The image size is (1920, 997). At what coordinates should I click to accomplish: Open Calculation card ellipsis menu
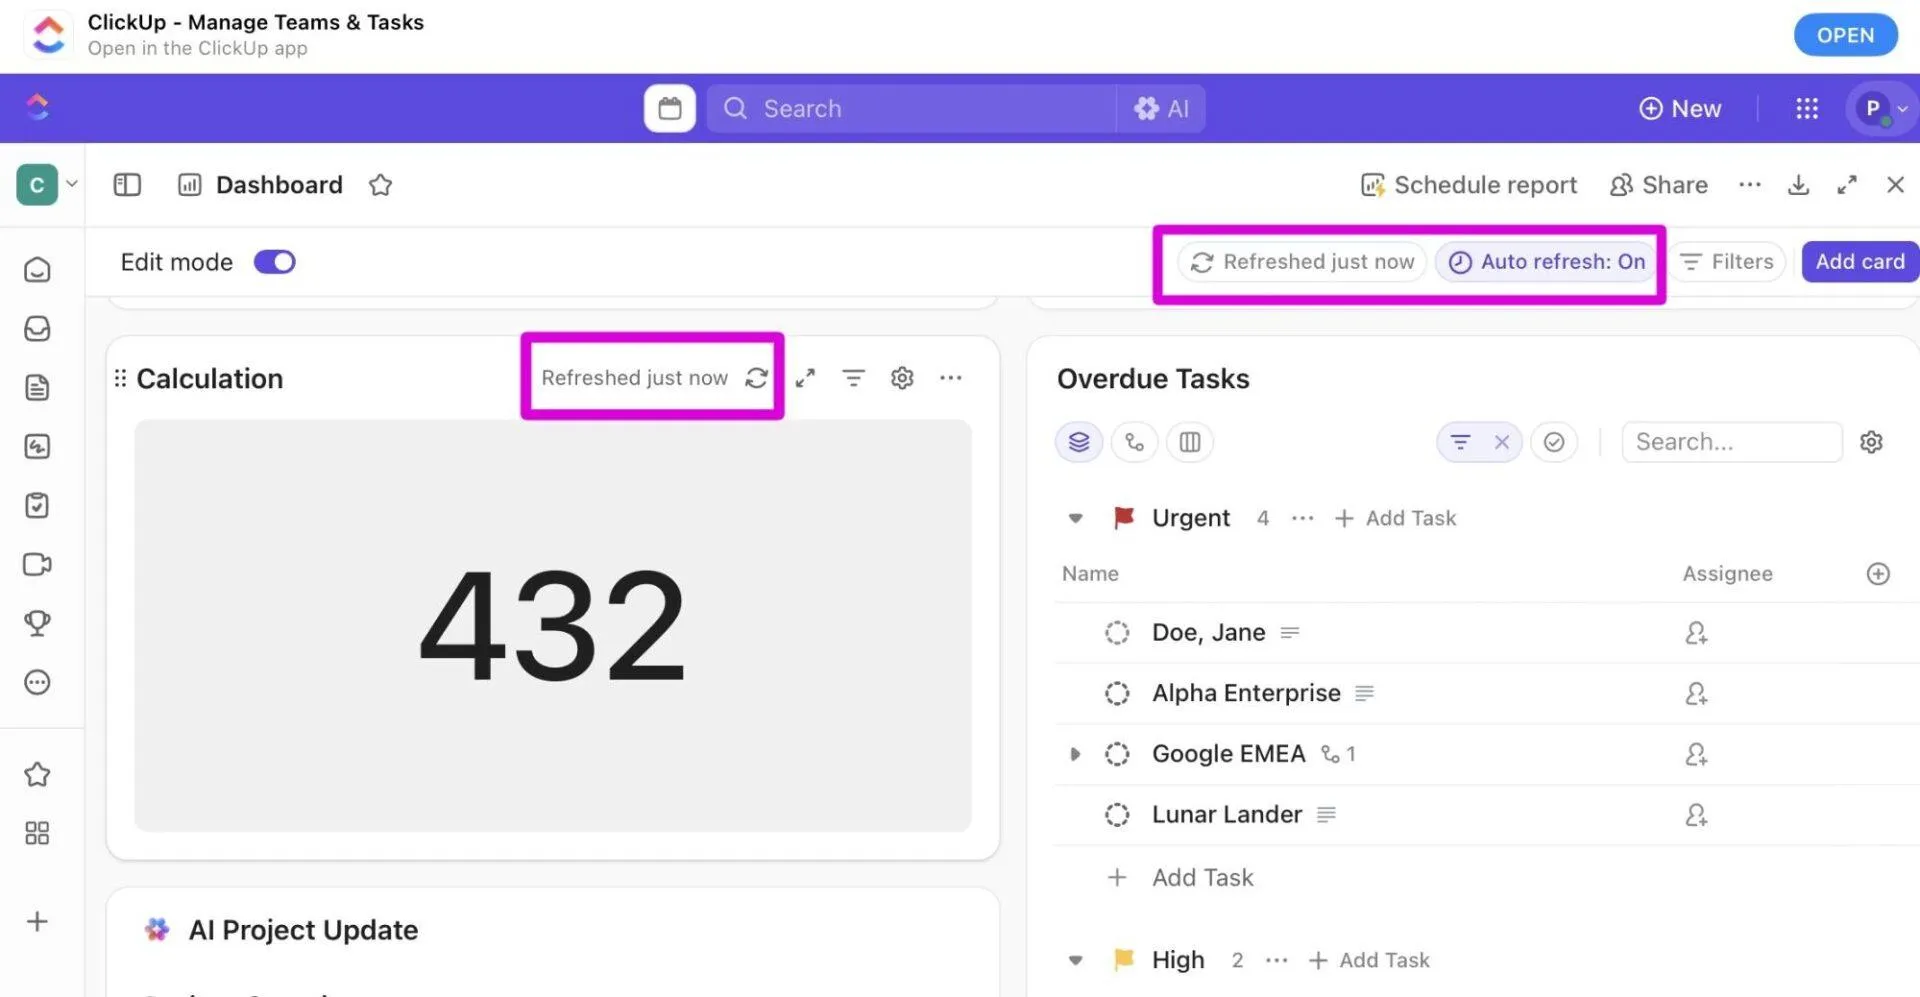click(x=951, y=378)
